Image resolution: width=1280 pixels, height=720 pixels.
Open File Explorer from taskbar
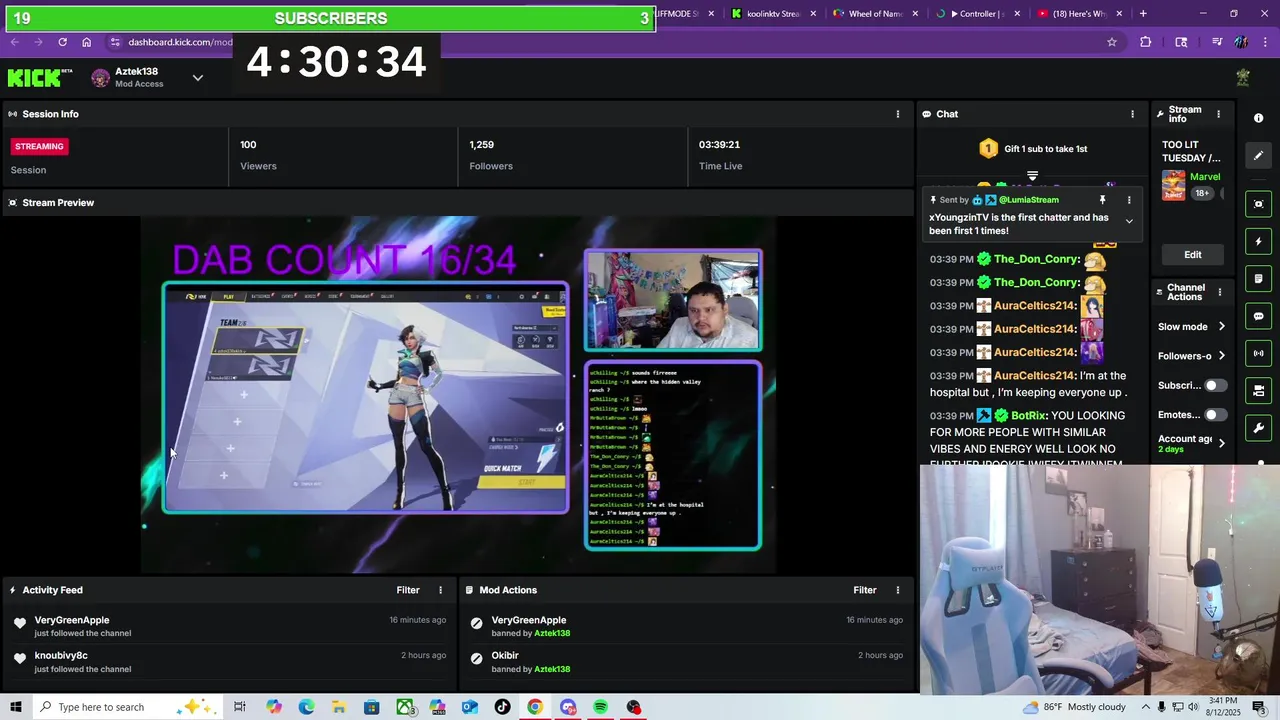pos(339,707)
